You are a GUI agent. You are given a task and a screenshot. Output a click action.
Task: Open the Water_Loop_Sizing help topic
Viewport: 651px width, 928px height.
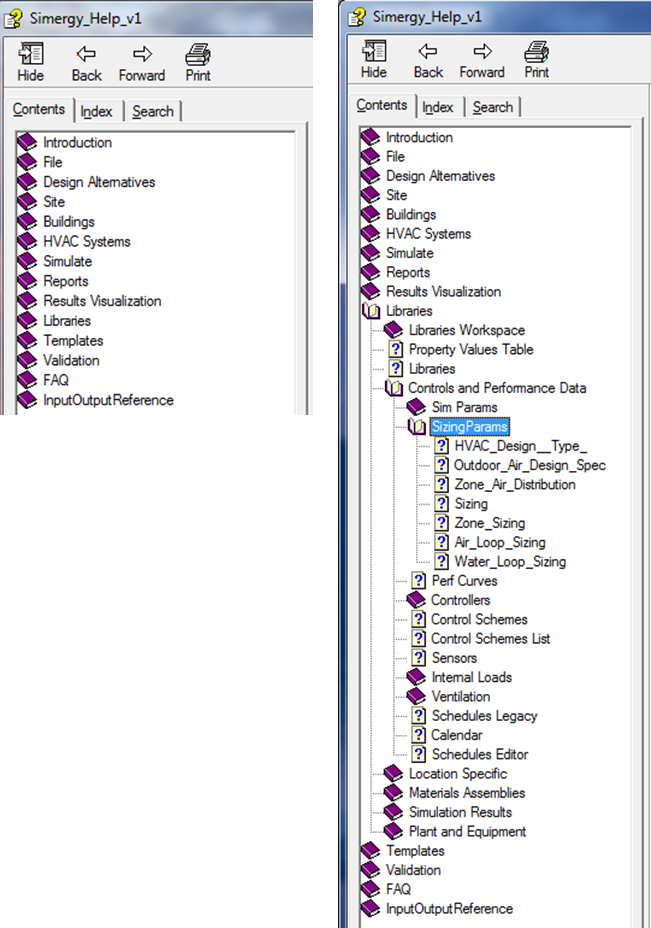[509, 562]
